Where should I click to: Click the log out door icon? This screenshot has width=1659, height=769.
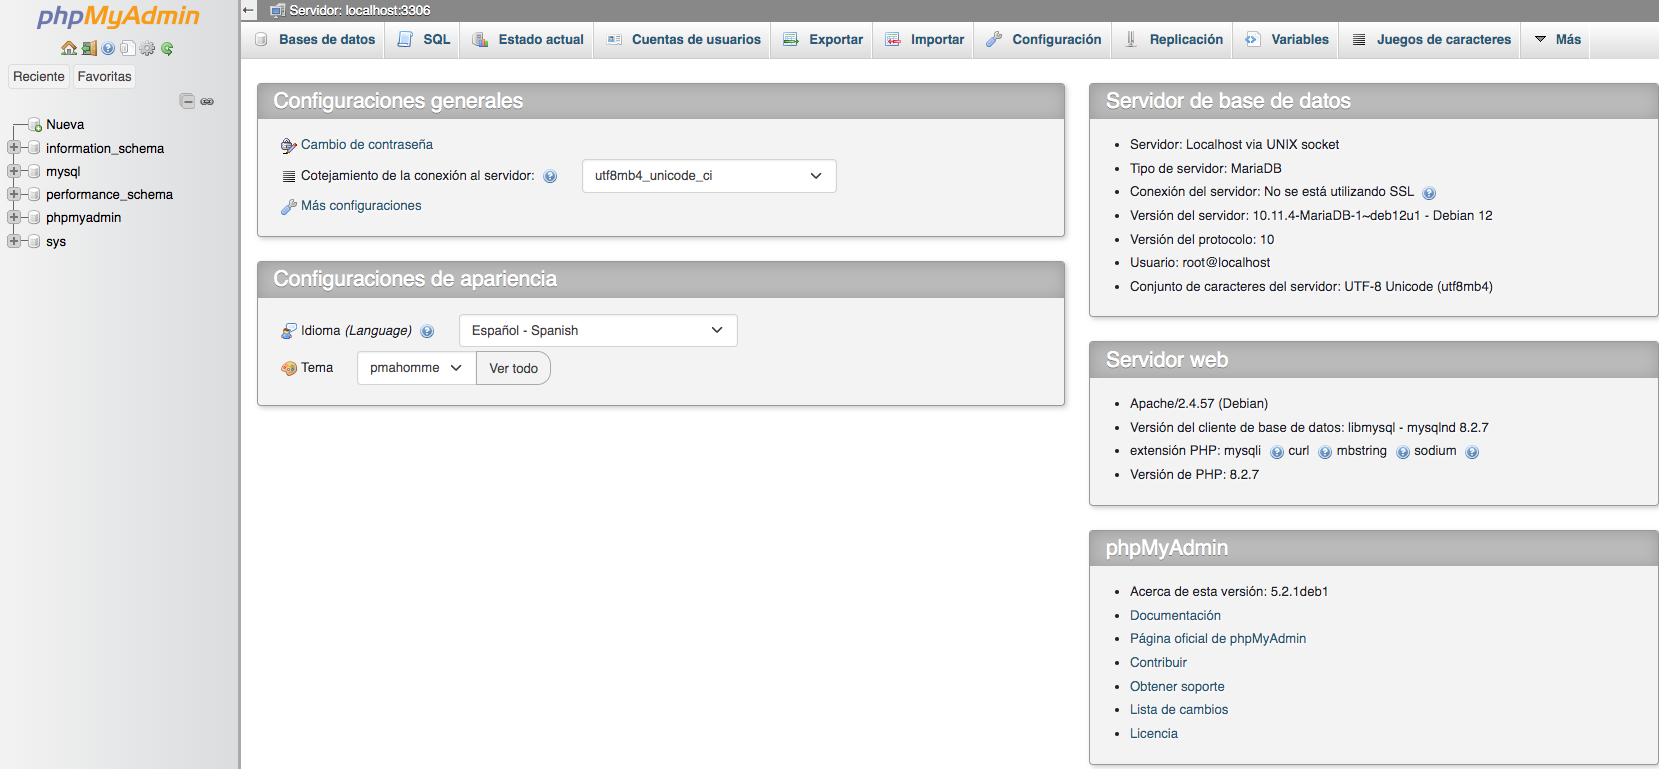tap(89, 48)
